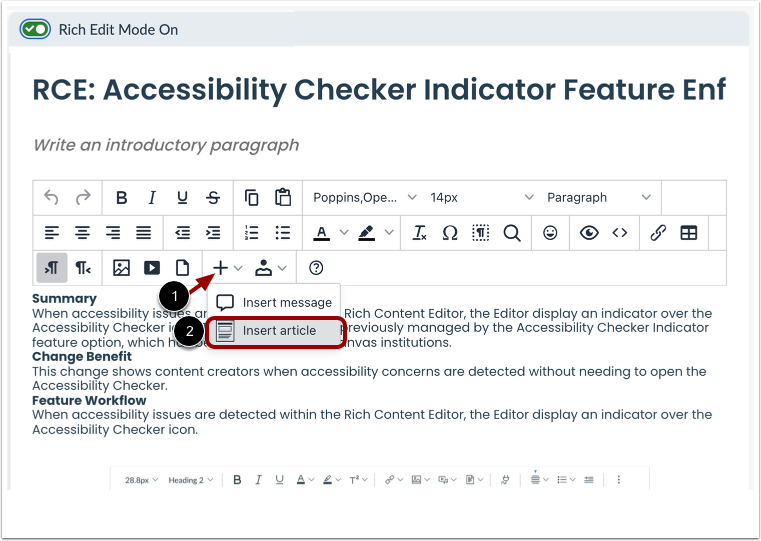The height and width of the screenshot is (541, 761).
Task: Justify the text
Action: coord(144,233)
